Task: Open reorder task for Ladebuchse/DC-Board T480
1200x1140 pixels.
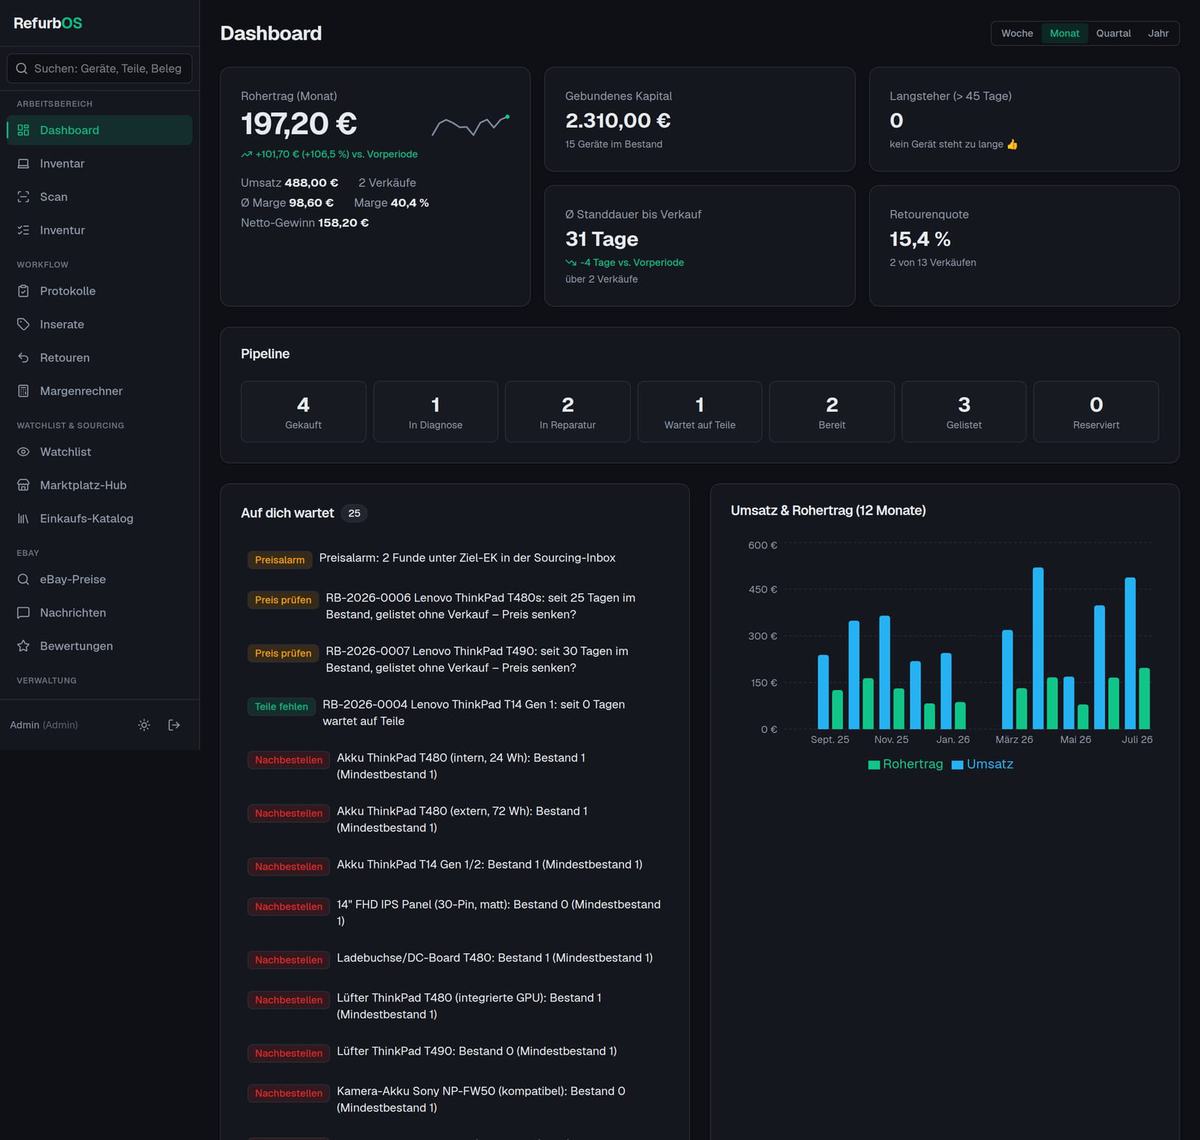Action: pyautogui.click(x=455, y=958)
